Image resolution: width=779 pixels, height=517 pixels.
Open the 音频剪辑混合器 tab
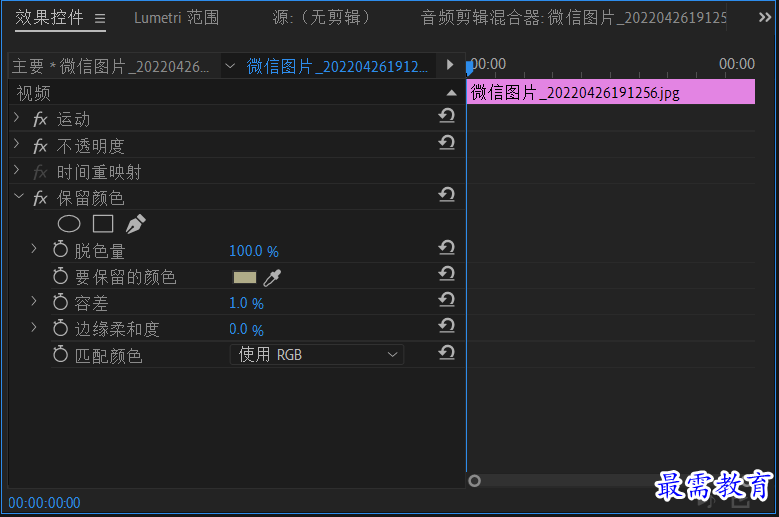[573, 18]
